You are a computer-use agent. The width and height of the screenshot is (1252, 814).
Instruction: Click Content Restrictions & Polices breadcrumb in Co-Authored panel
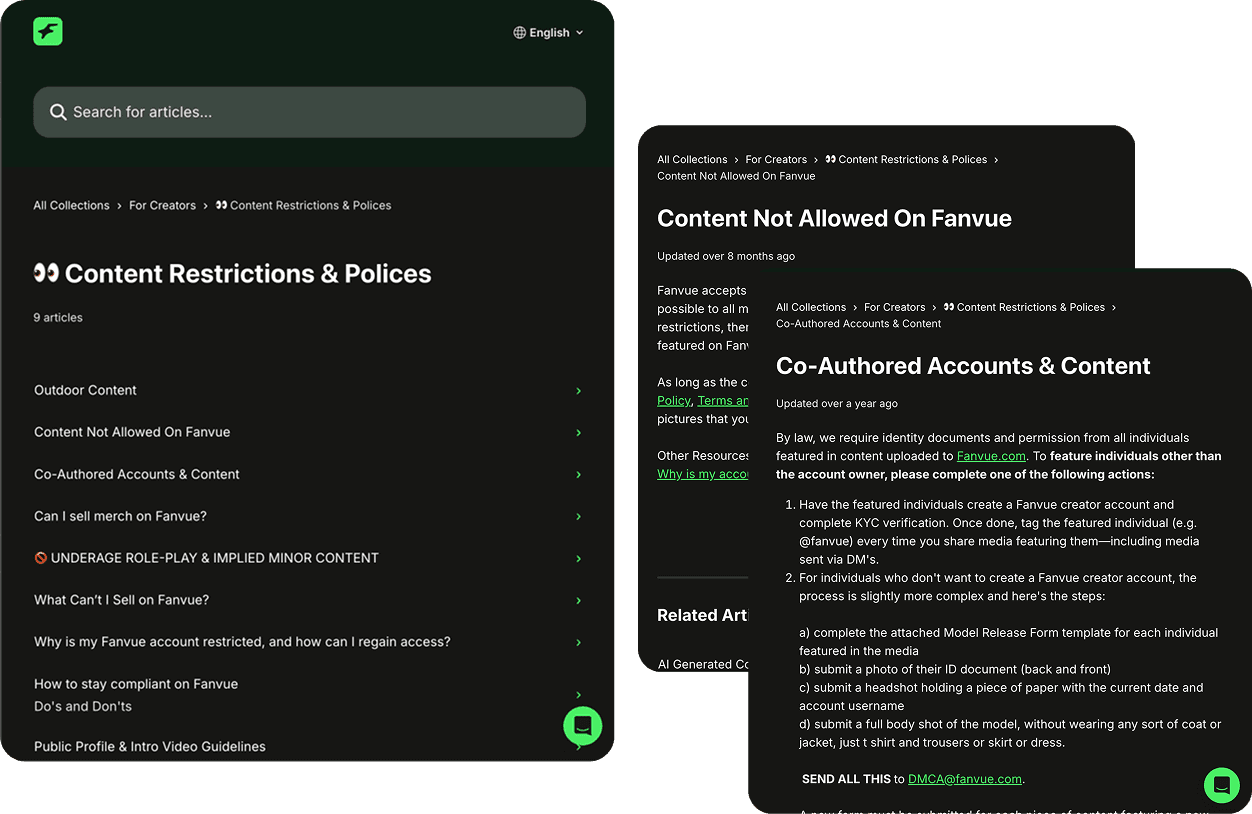pos(1030,307)
